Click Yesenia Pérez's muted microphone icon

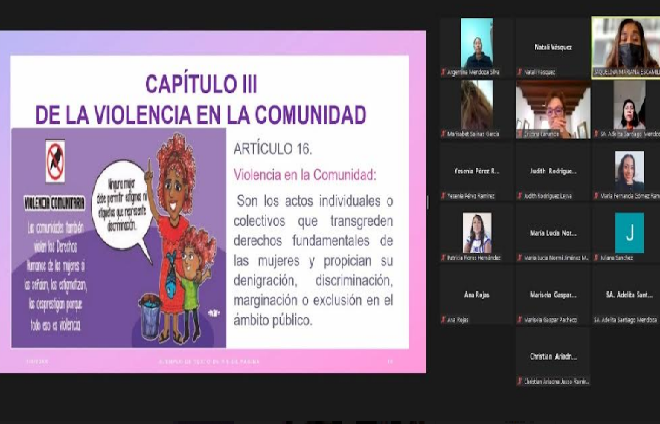(444, 197)
